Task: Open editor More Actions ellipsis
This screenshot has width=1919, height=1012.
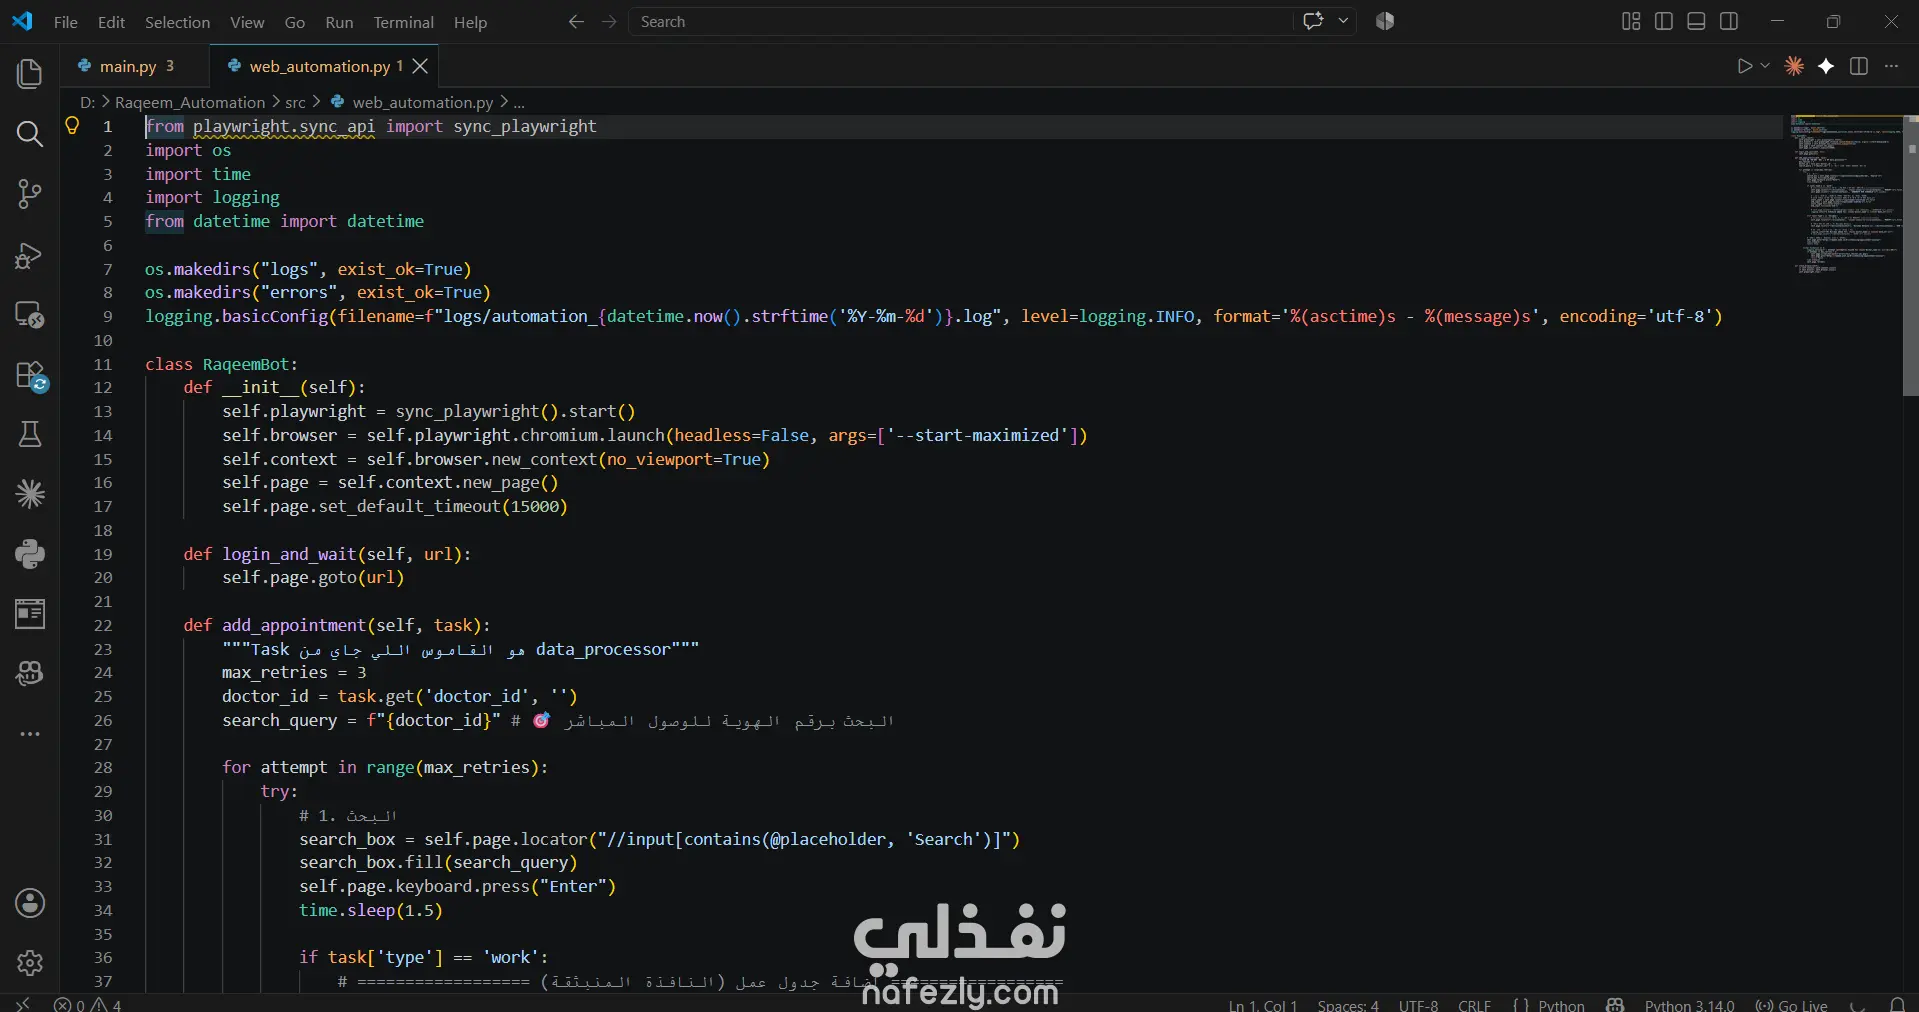Action: [x=1891, y=66]
